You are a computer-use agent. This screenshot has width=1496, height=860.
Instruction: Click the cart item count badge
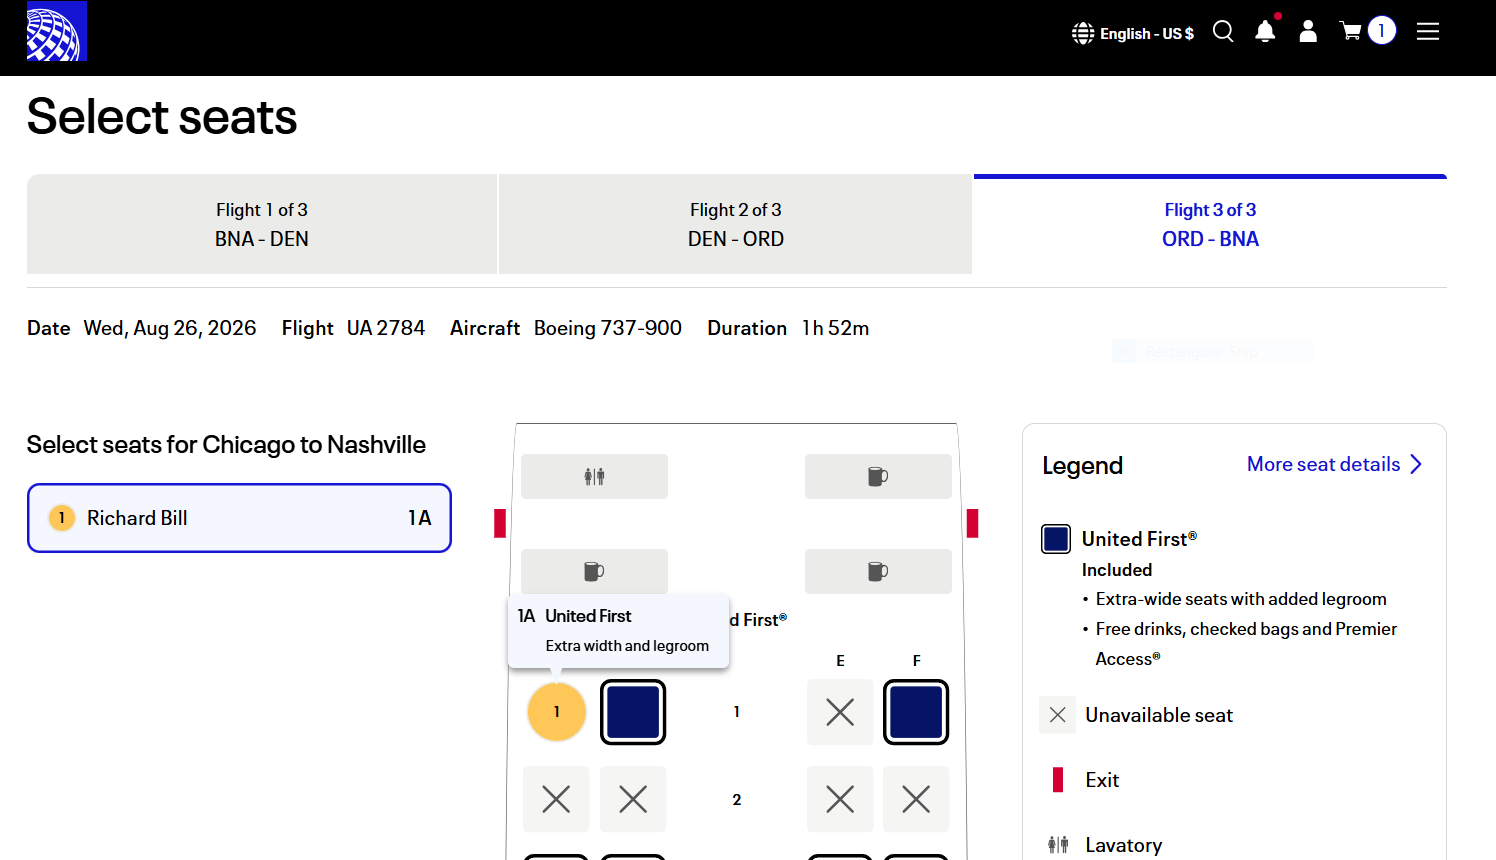click(1381, 31)
